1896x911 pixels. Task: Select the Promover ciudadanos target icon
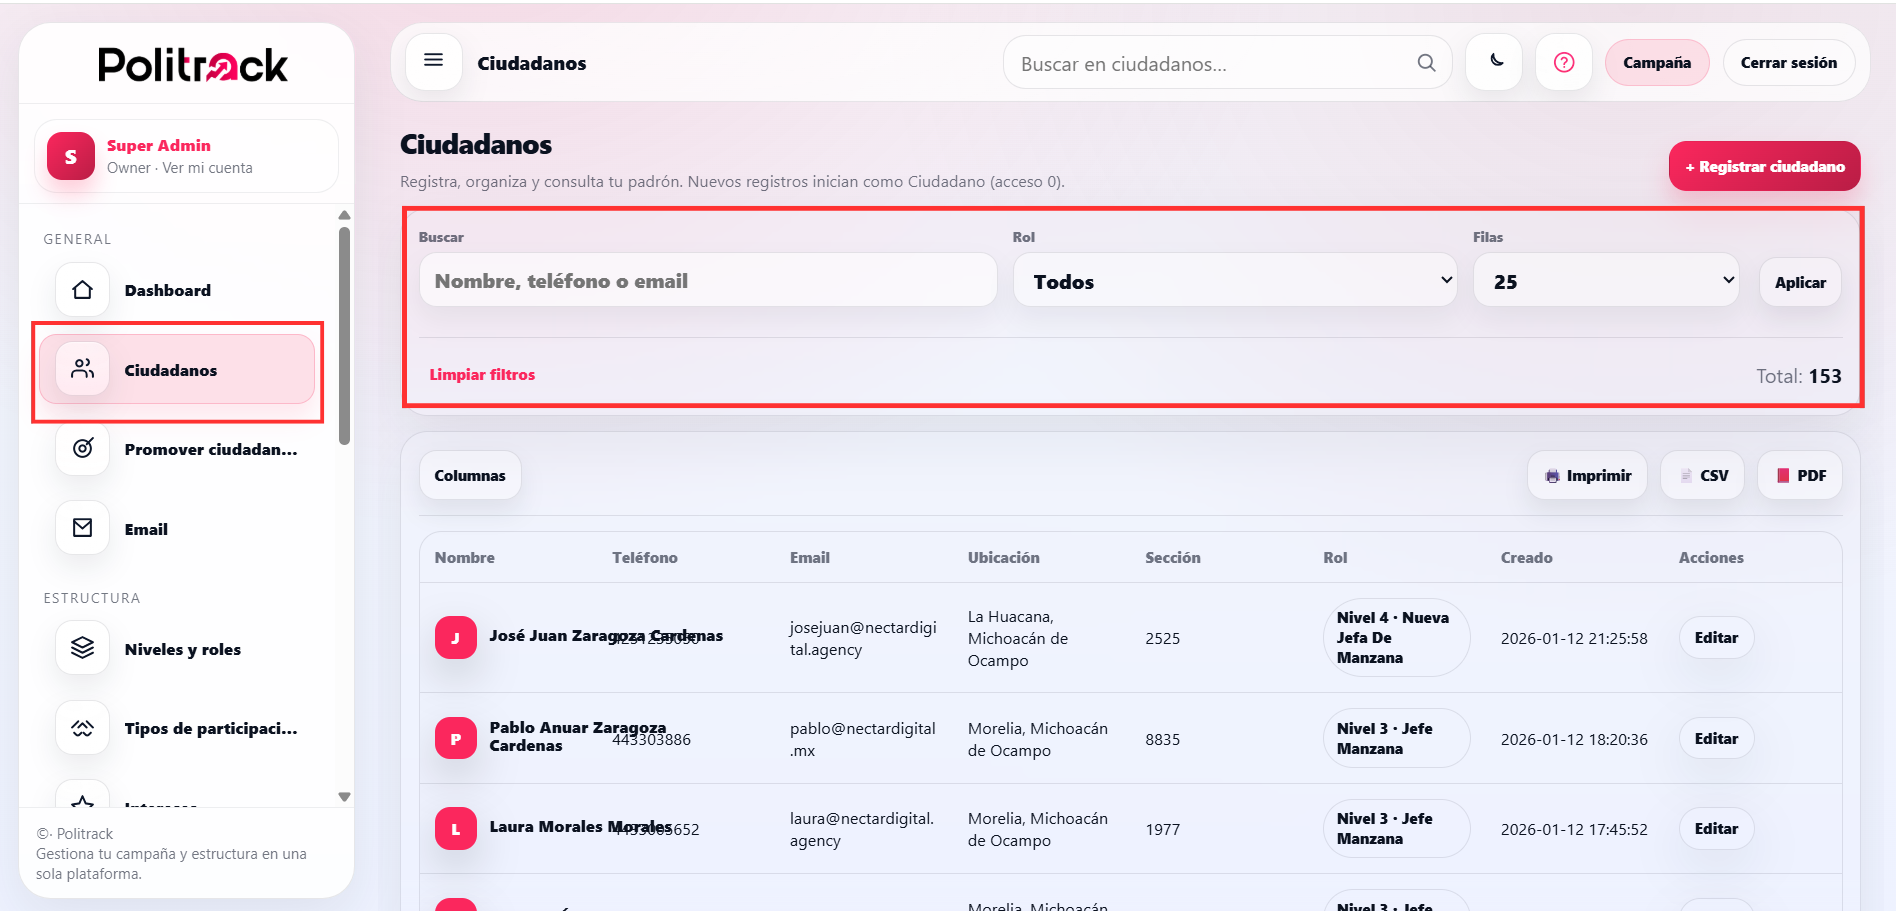[82, 448]
